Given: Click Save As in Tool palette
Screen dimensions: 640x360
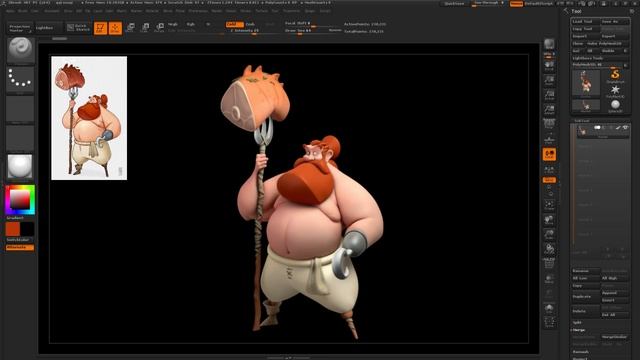Looking at the screenshot, I should (614, 21).
